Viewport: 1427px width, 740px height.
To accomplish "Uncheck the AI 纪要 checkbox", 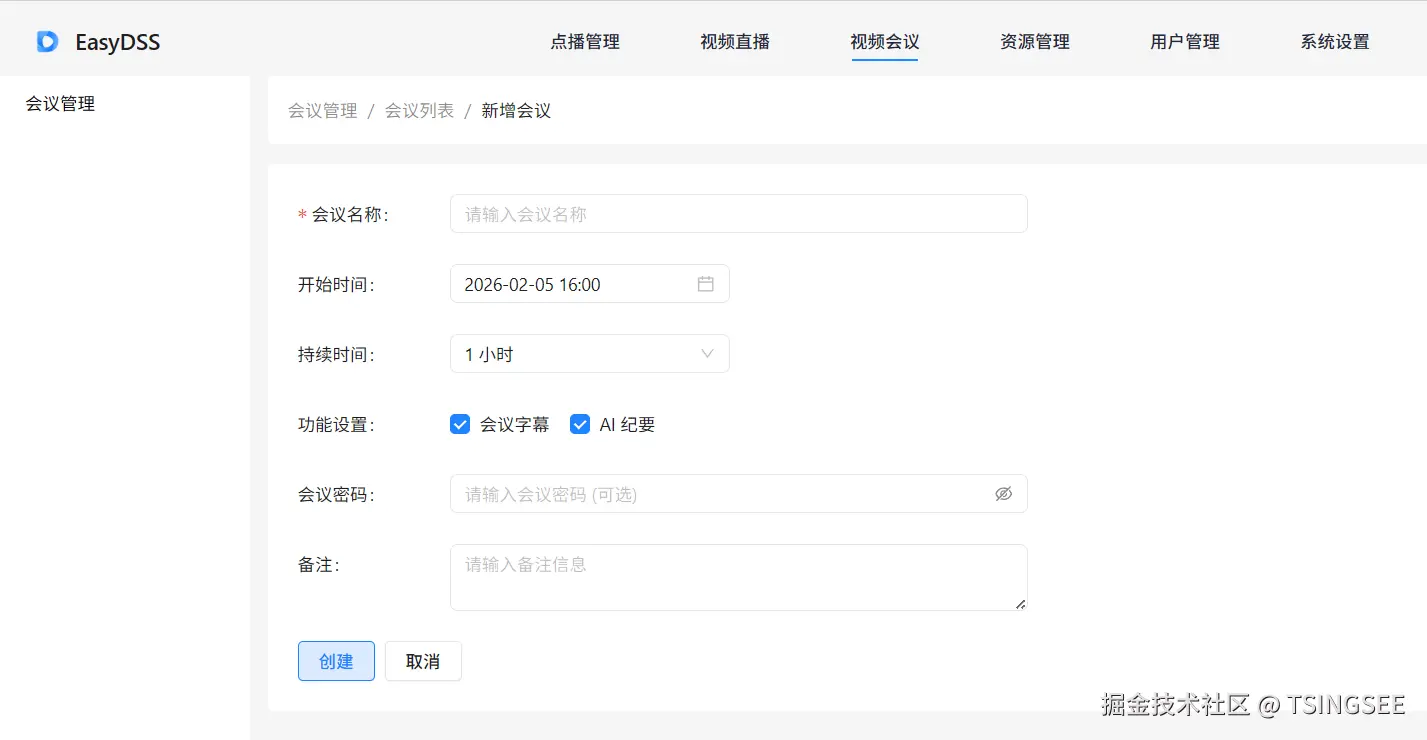I will point(580,424).
